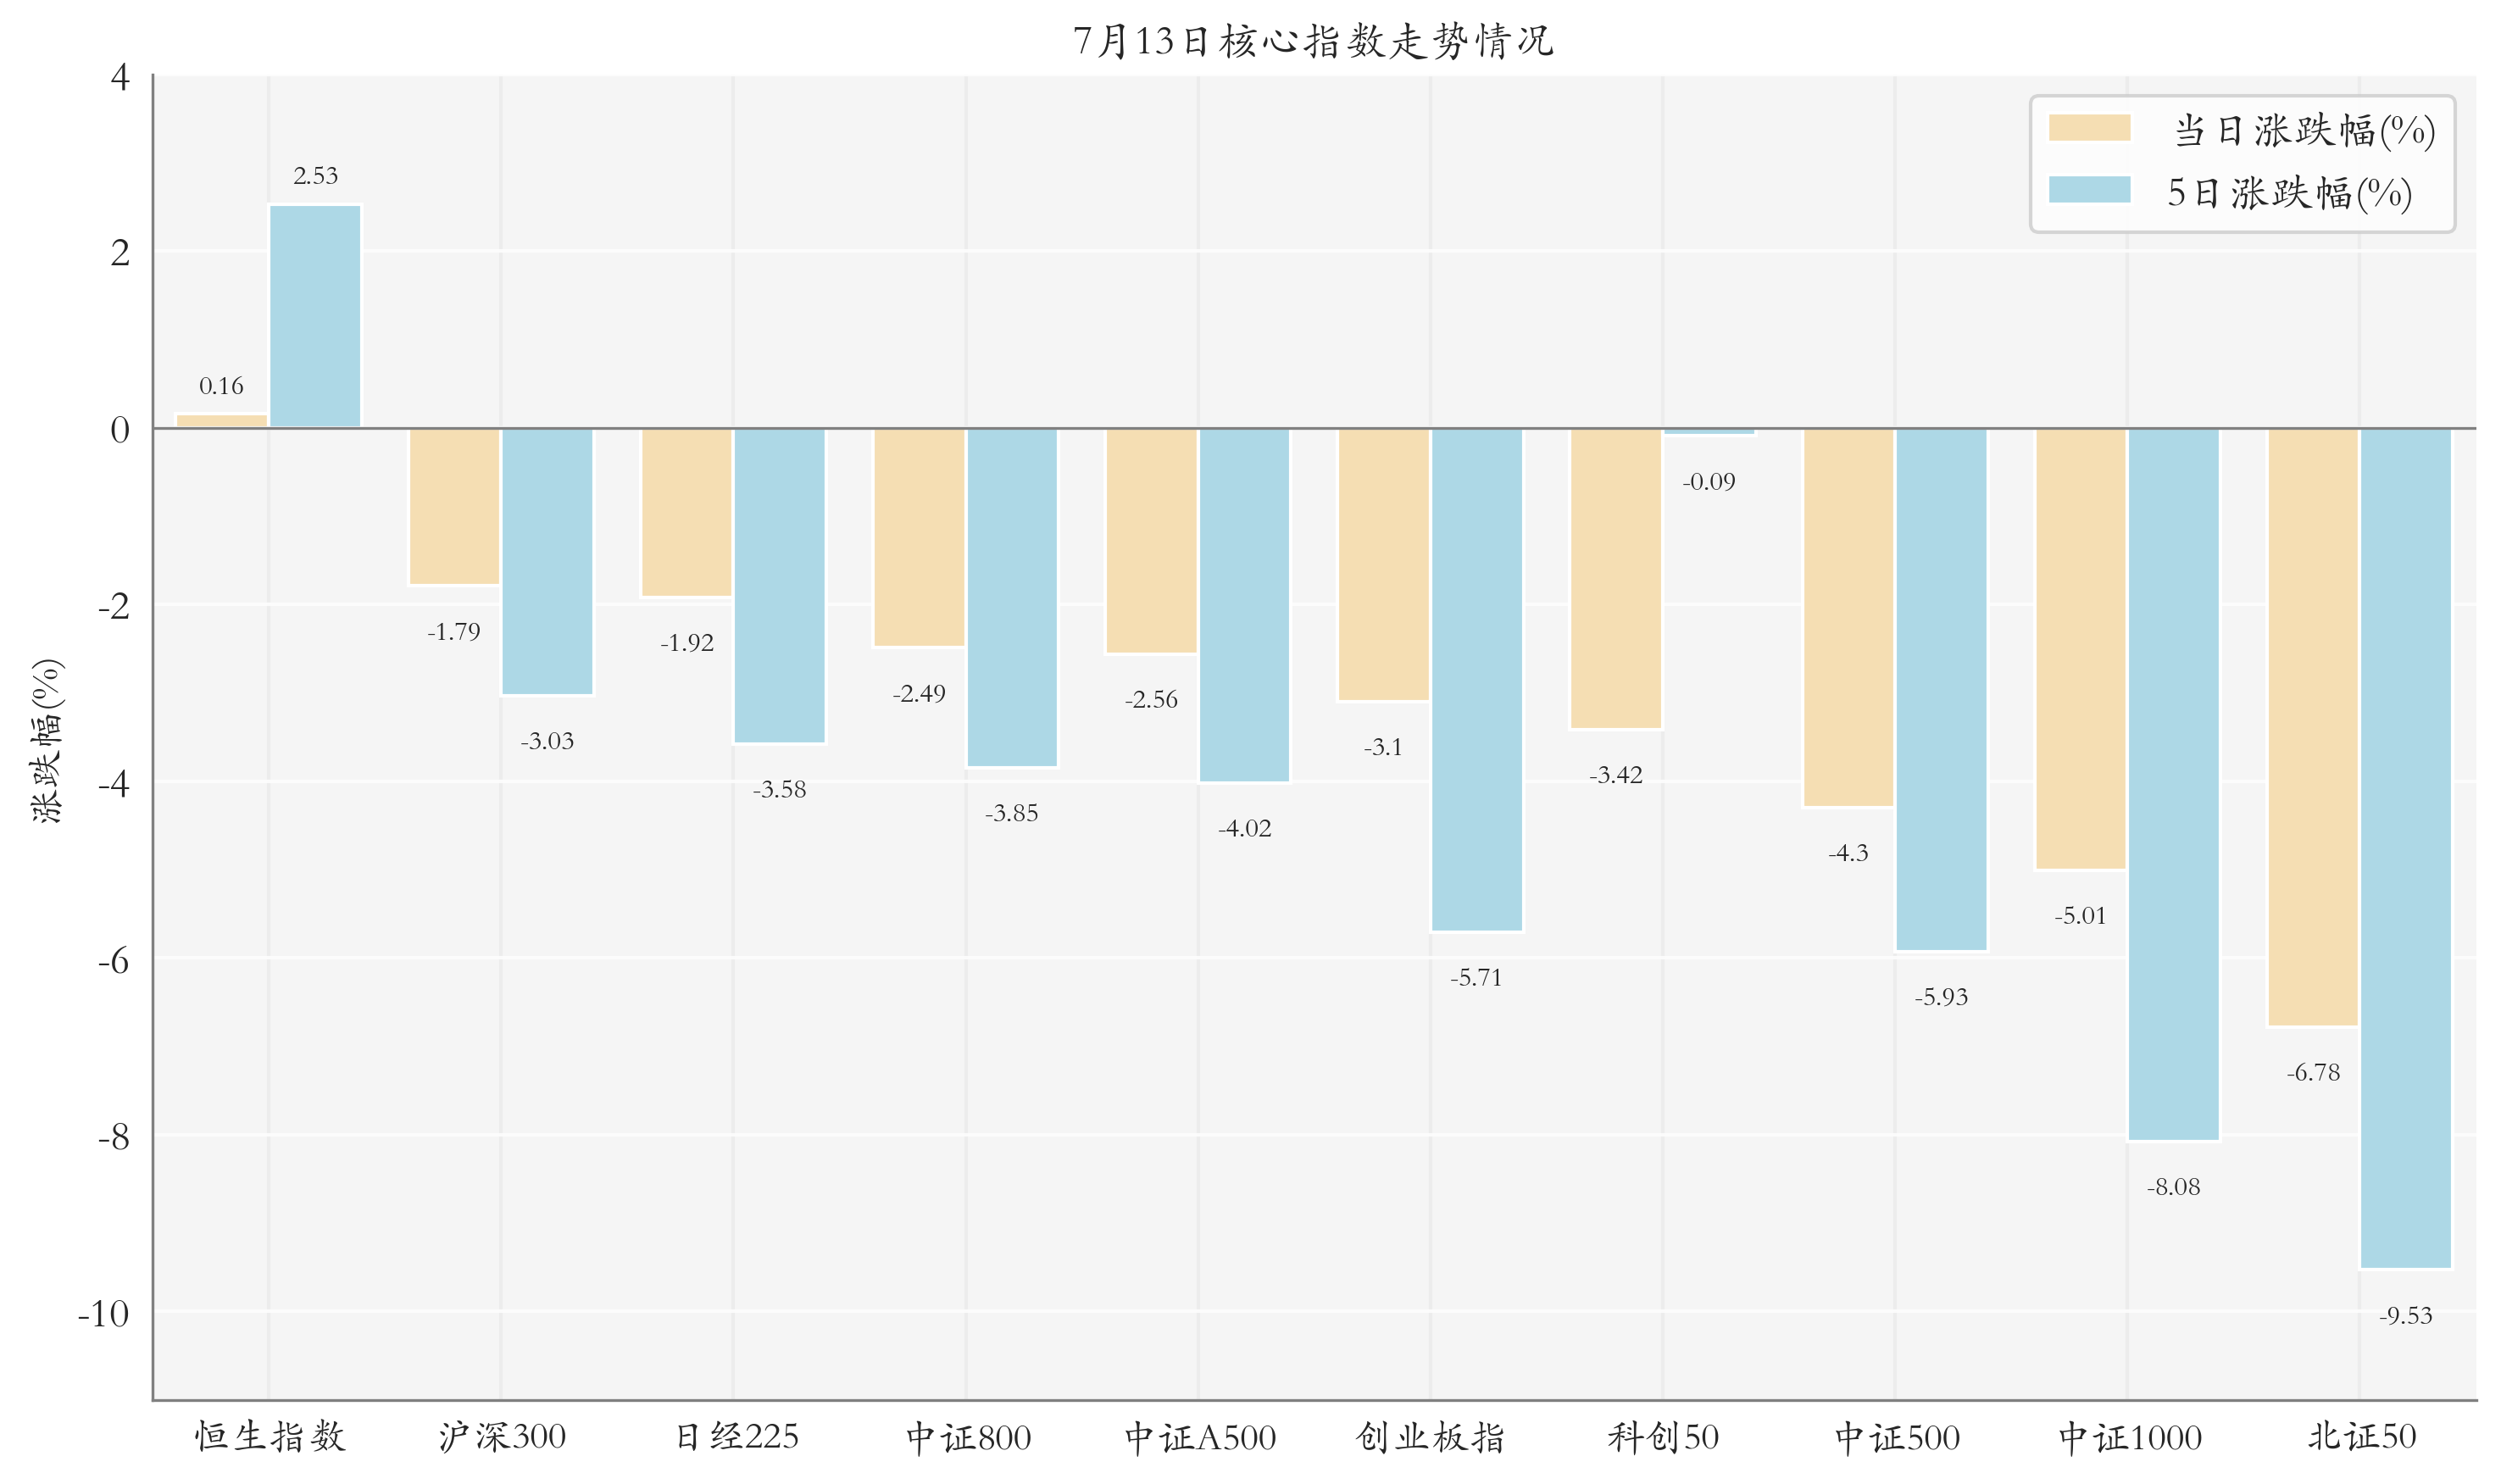Click the data value -5.01
The height and width of the screenshot is (1484, 2501).
[2080, 915]
